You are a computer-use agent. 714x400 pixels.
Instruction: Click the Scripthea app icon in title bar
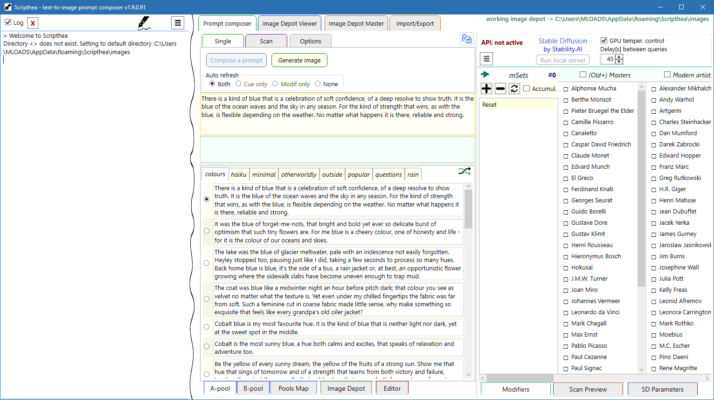tap(7, 7)
